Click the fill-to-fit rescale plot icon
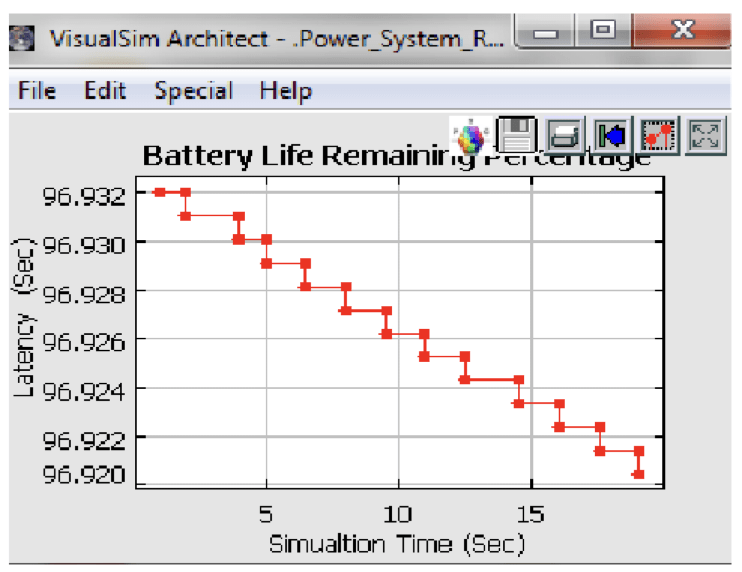The width and height of the screenshot is (742, 572). click(706, 134)
